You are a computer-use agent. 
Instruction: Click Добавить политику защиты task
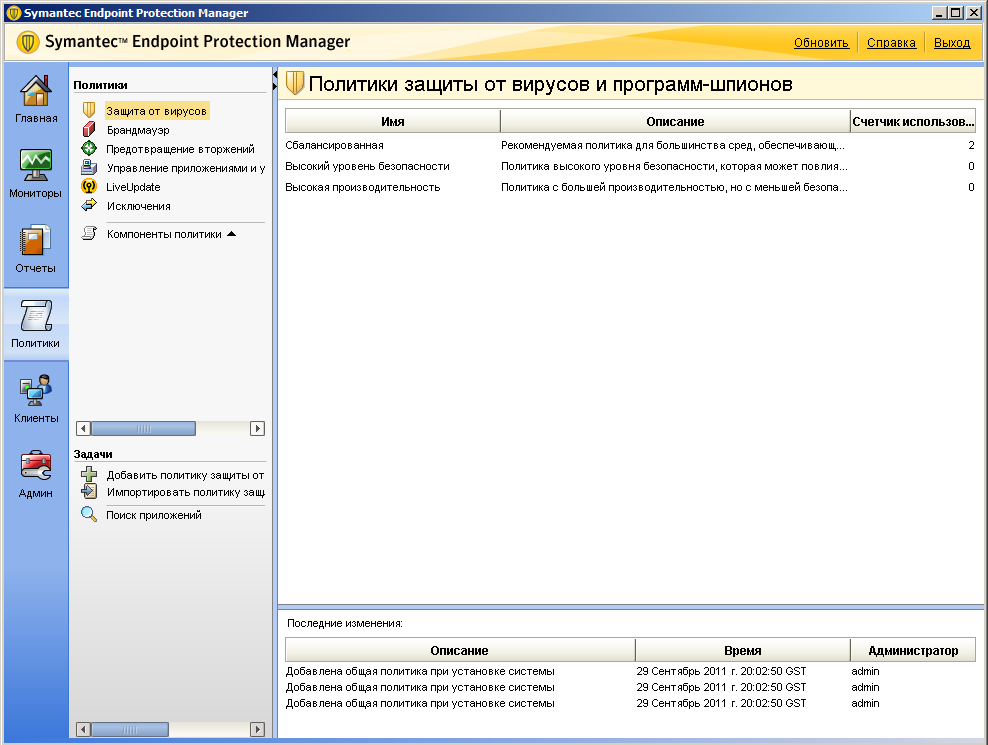[184, 475]
